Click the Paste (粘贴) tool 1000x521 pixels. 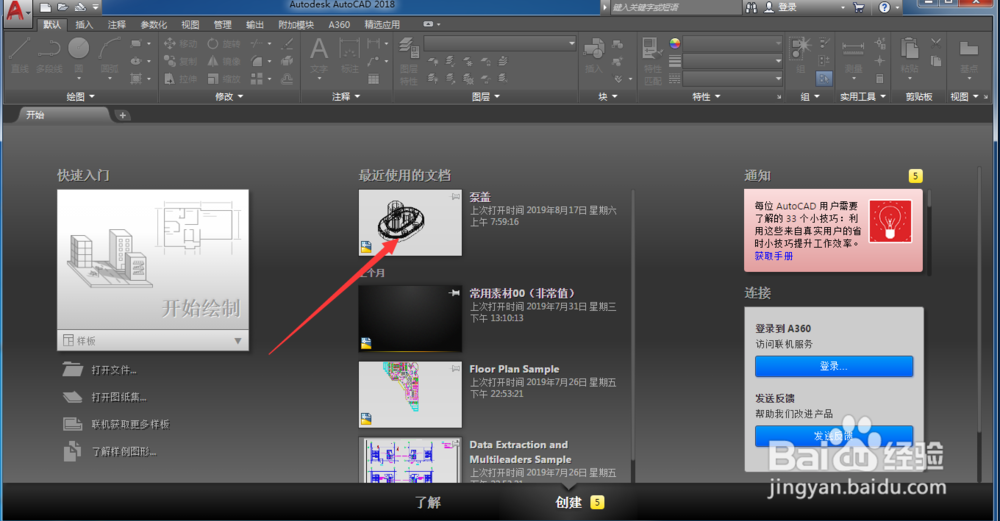coord(909,56)
